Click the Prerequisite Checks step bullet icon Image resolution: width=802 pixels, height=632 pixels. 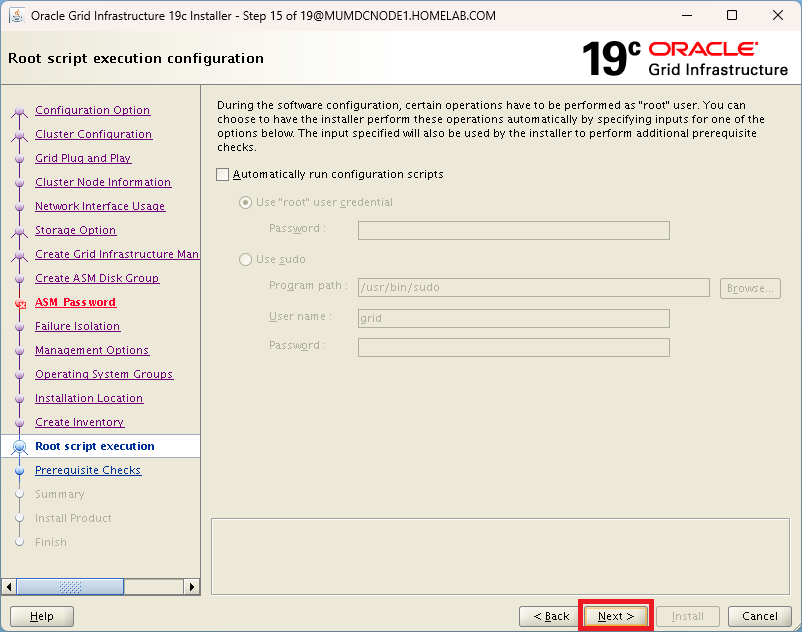tap(19, 471)
